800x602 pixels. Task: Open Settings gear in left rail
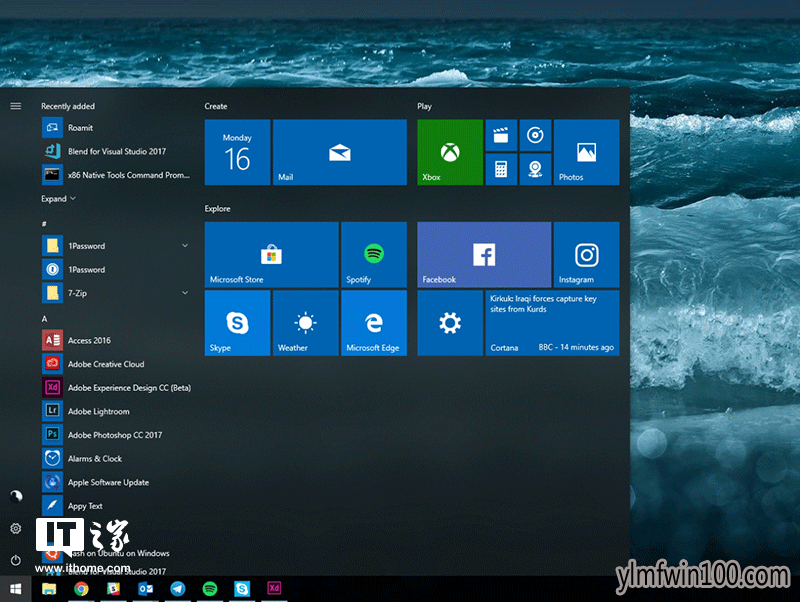(x=16, y=529)
